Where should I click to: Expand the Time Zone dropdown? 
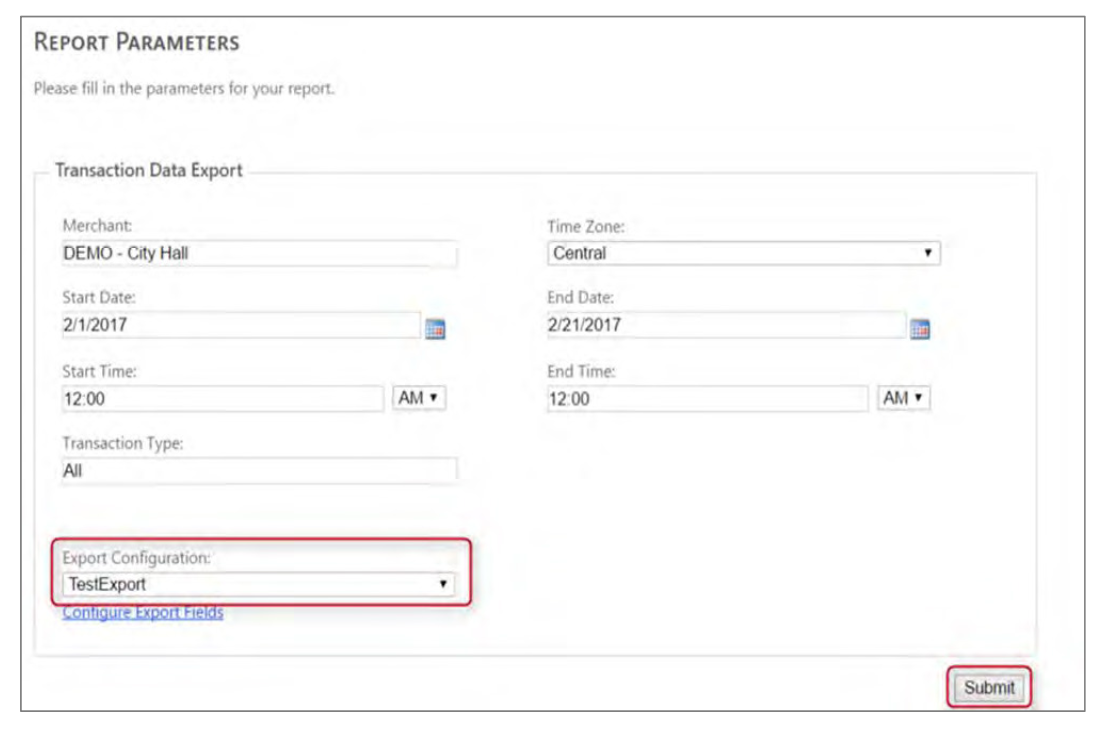(743, 254)
